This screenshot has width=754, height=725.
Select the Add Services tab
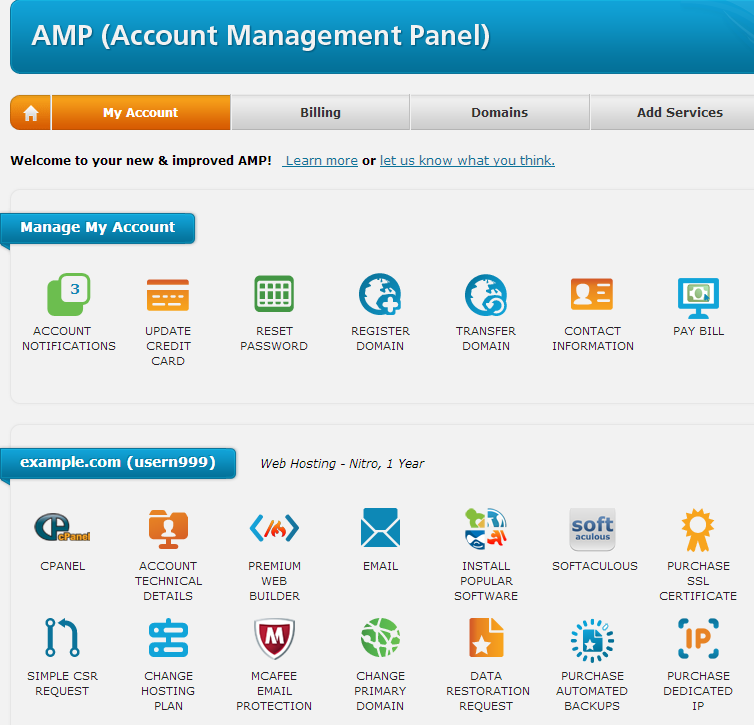(679, 113)
